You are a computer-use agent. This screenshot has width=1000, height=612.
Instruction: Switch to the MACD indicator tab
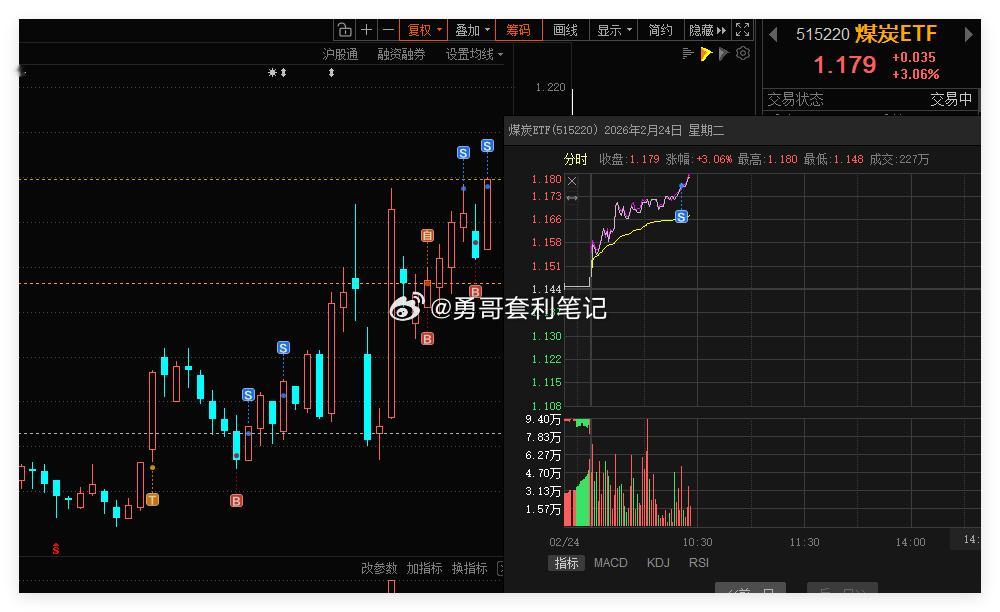pyautogui.click(x=610, y=562)
